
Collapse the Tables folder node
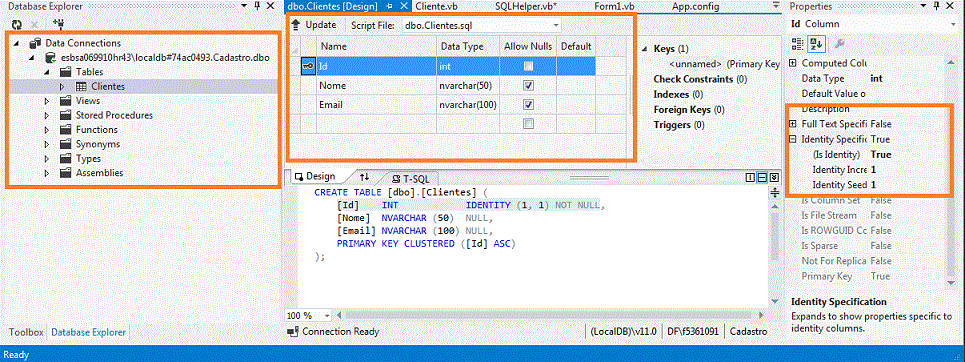point(47,73)
